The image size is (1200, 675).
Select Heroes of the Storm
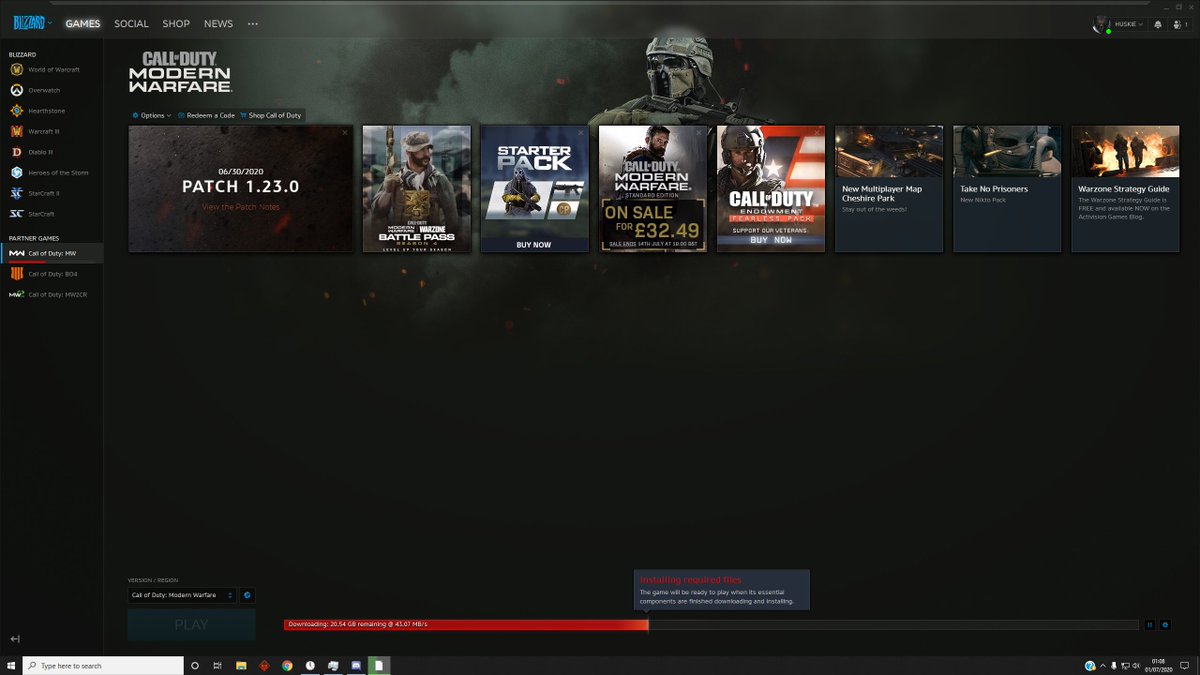tap(50, 172)
